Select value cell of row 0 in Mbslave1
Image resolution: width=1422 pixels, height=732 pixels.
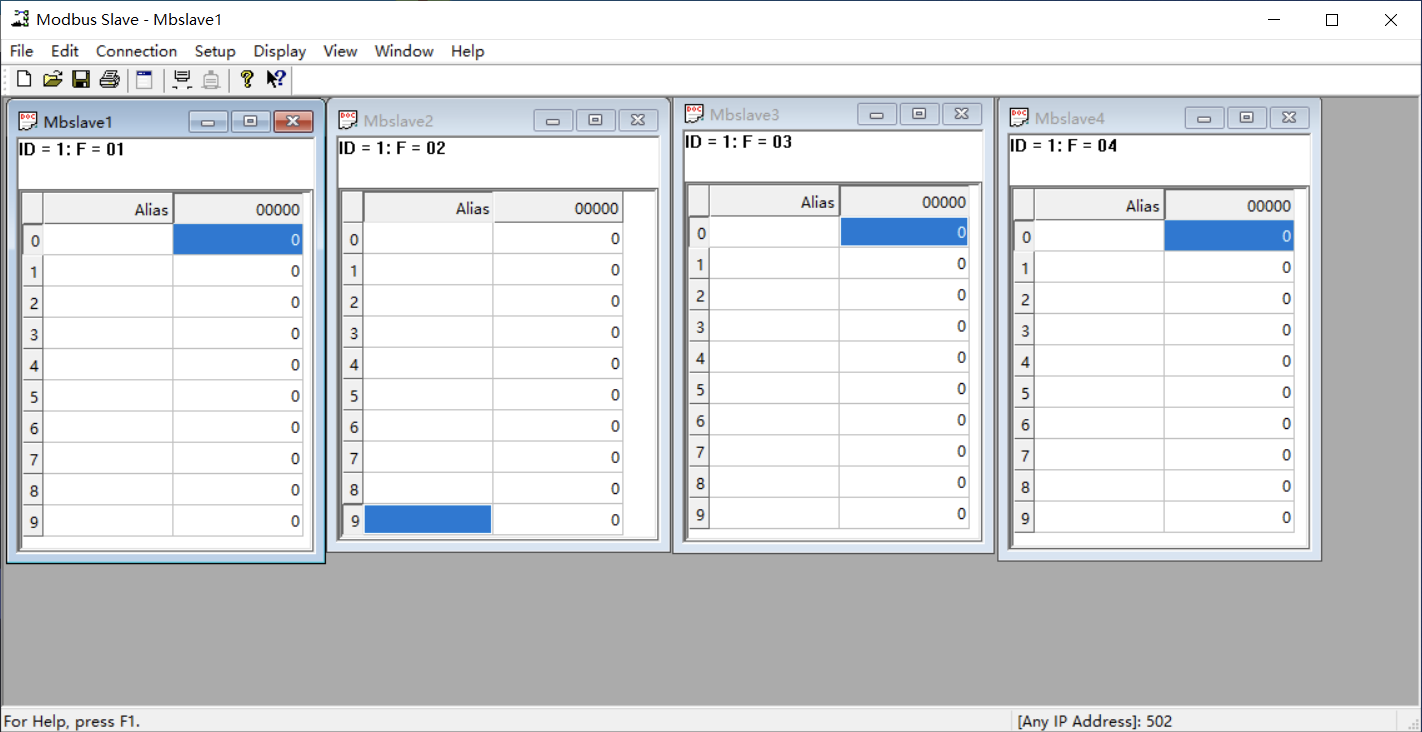click(238, 240)
